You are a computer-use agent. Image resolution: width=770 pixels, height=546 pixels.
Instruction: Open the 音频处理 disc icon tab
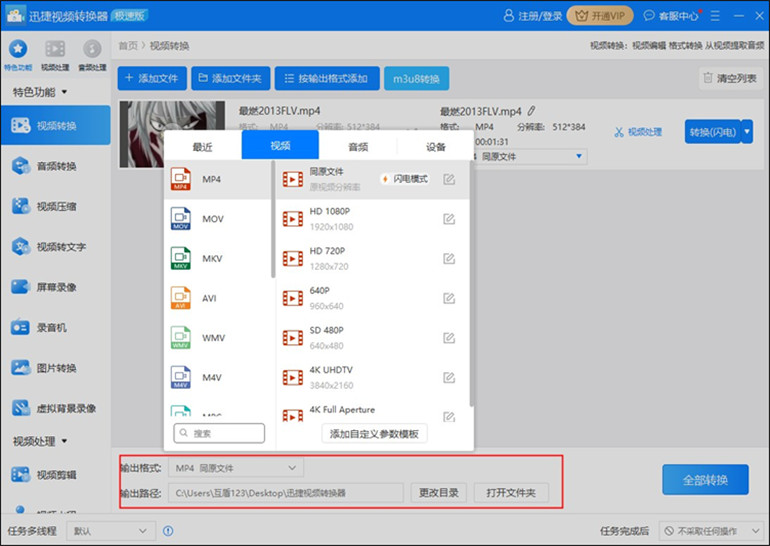pos(92,55)
